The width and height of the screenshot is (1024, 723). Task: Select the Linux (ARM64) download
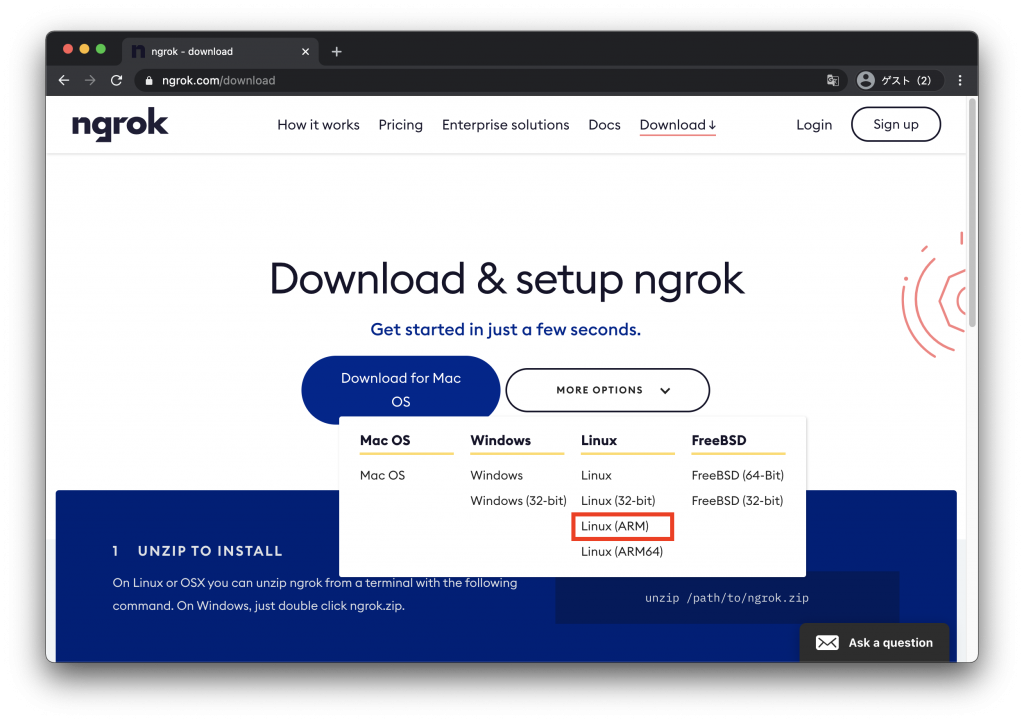(x=622, y=552)
